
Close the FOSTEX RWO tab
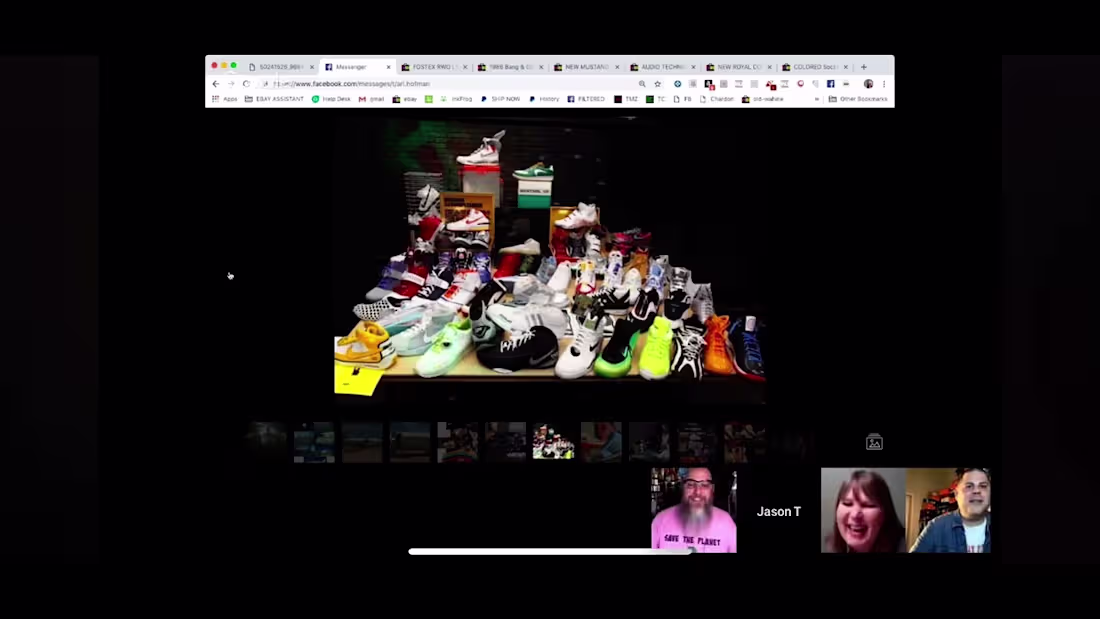coord(465,67)
